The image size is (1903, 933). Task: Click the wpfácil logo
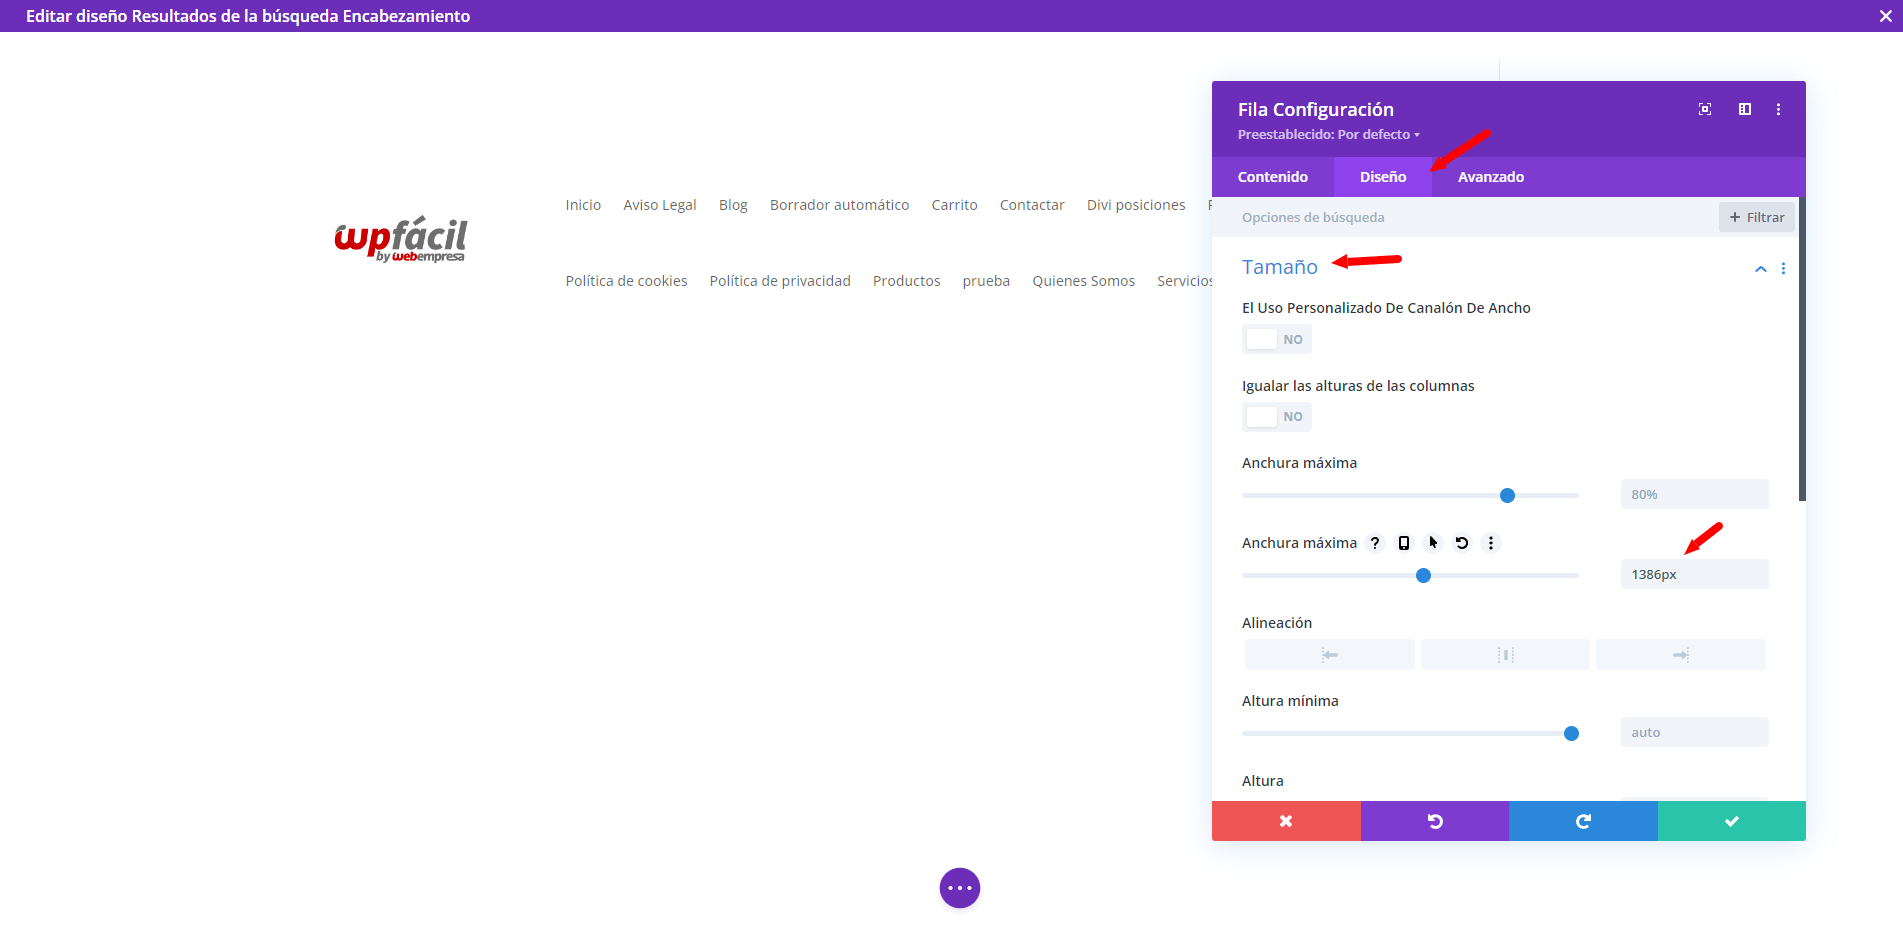click(401, 240)
